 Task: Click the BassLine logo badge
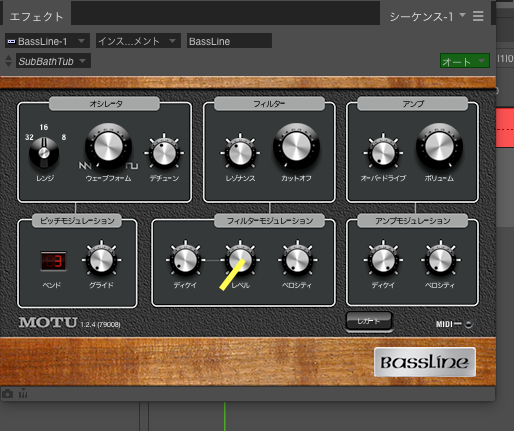[425, 362]
